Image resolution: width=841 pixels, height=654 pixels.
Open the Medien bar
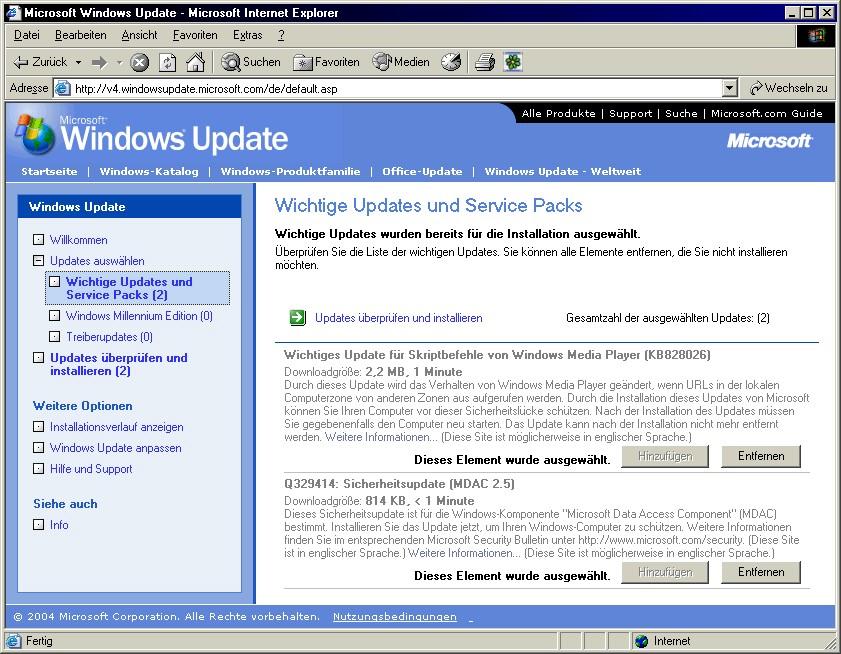pyautogui.click(x=401, y=62)
